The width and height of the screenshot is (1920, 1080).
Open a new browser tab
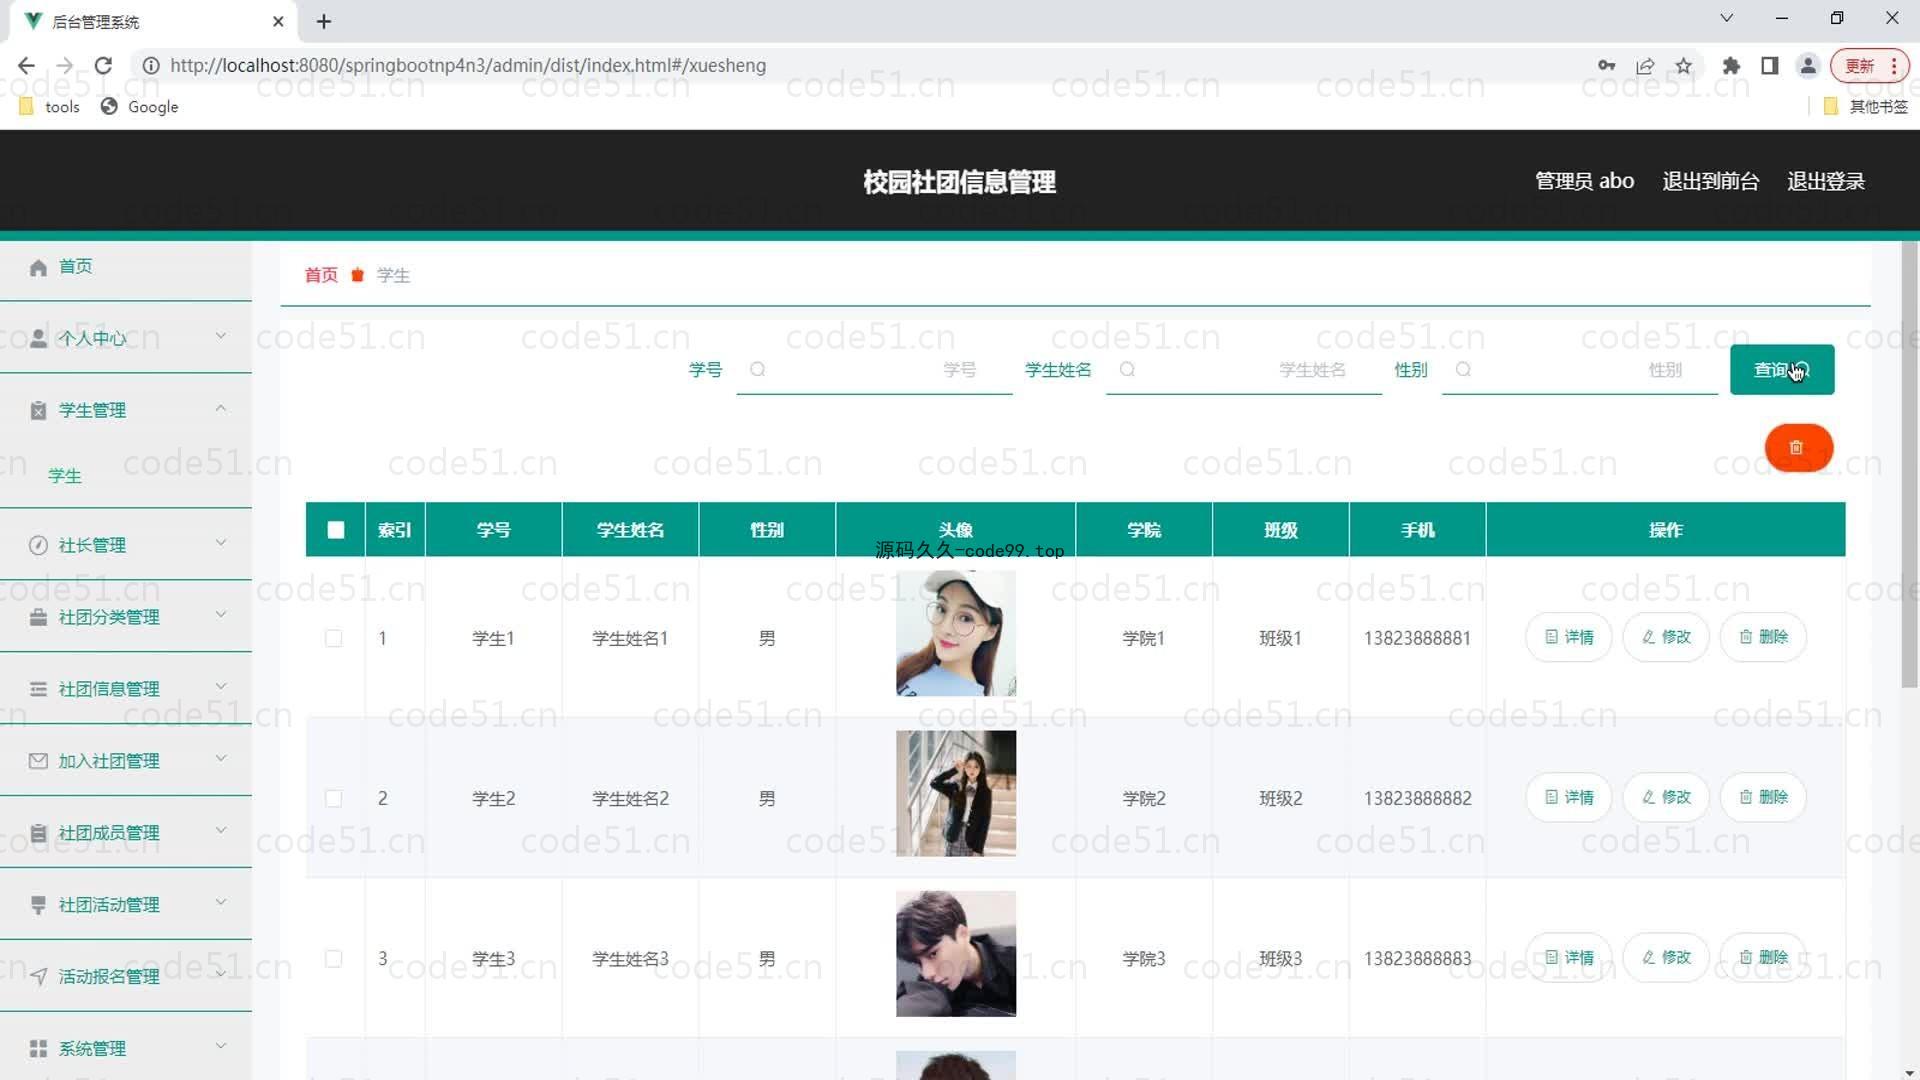point(323,21)
